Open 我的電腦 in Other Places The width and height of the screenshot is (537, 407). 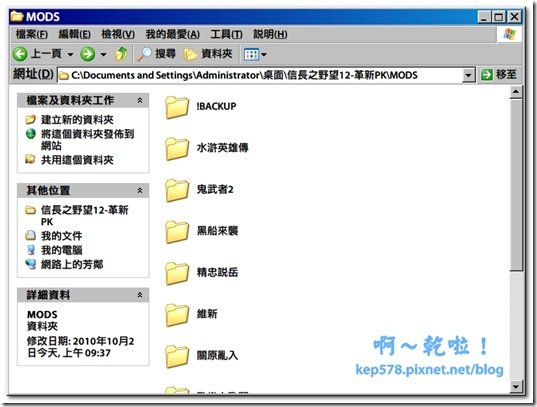(61, 250)
